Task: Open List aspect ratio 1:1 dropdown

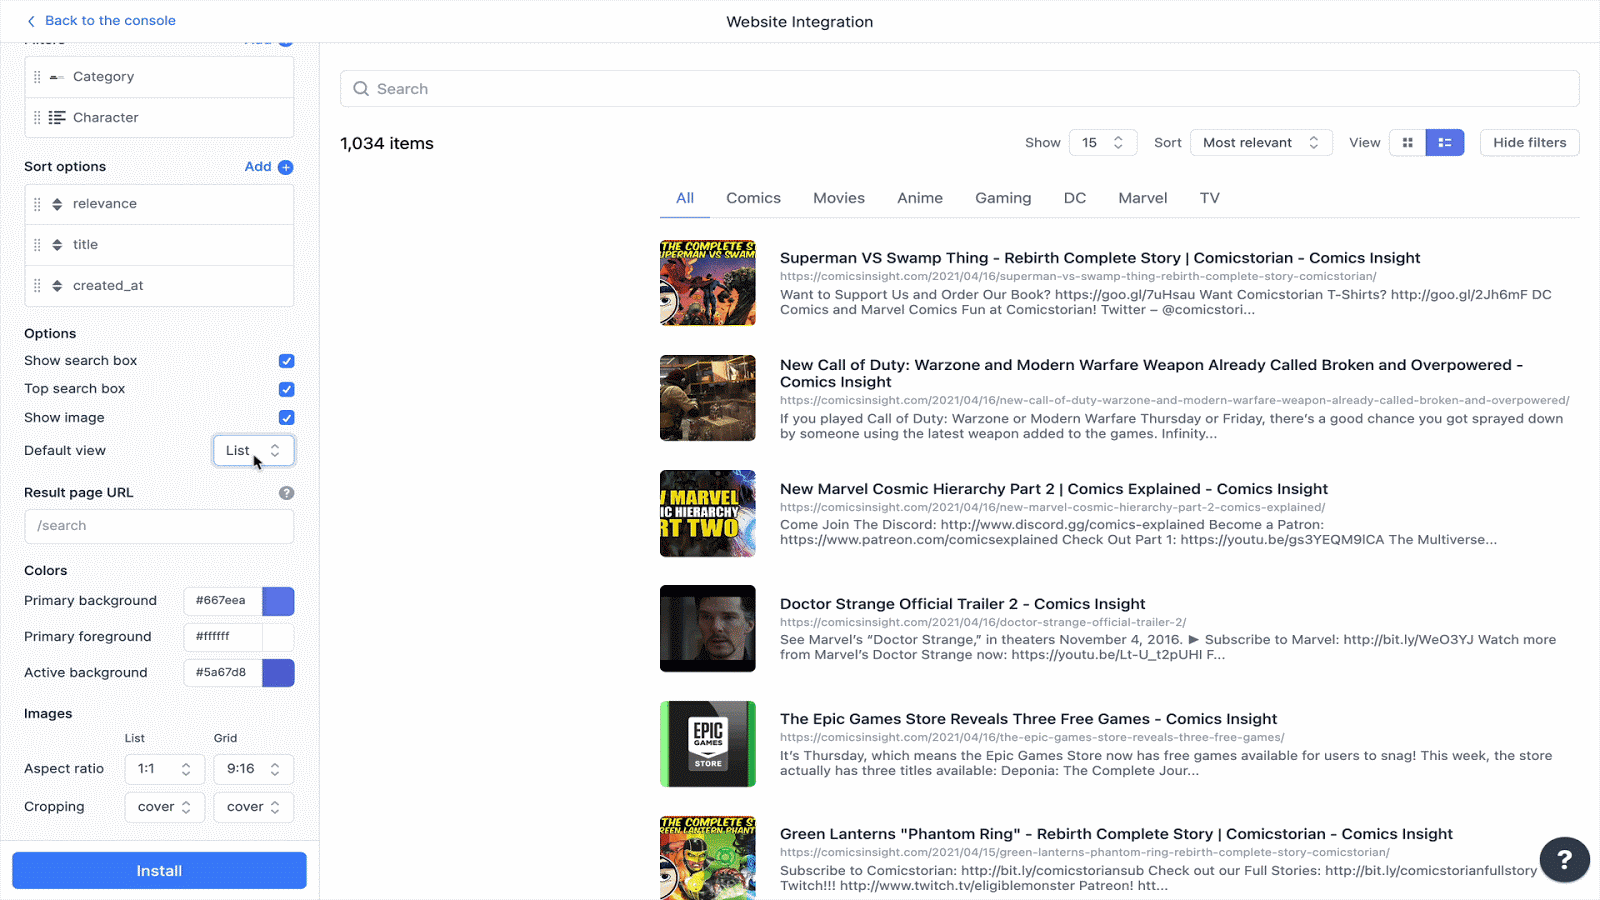Action: [165, 769]
